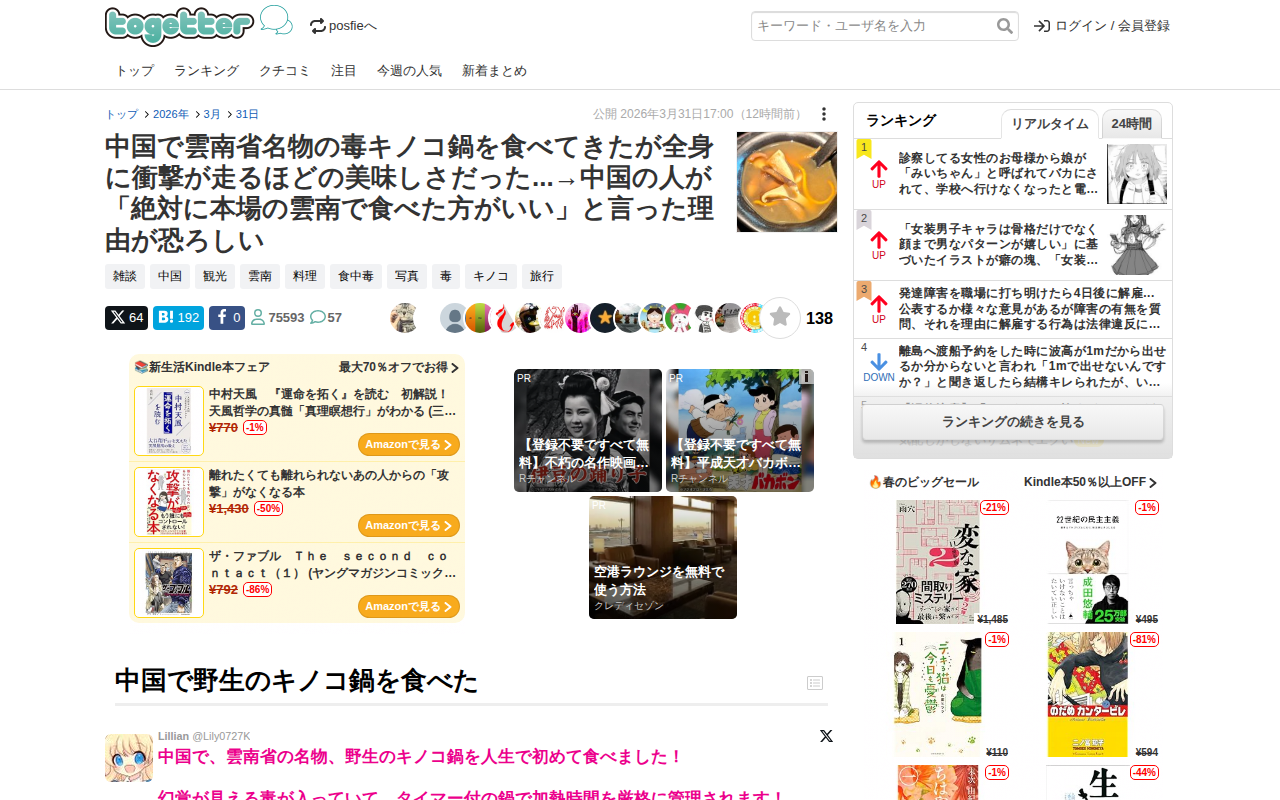Open Lillian @Lily0727K username link
The image size is (1280, 800).
point(204,736)
